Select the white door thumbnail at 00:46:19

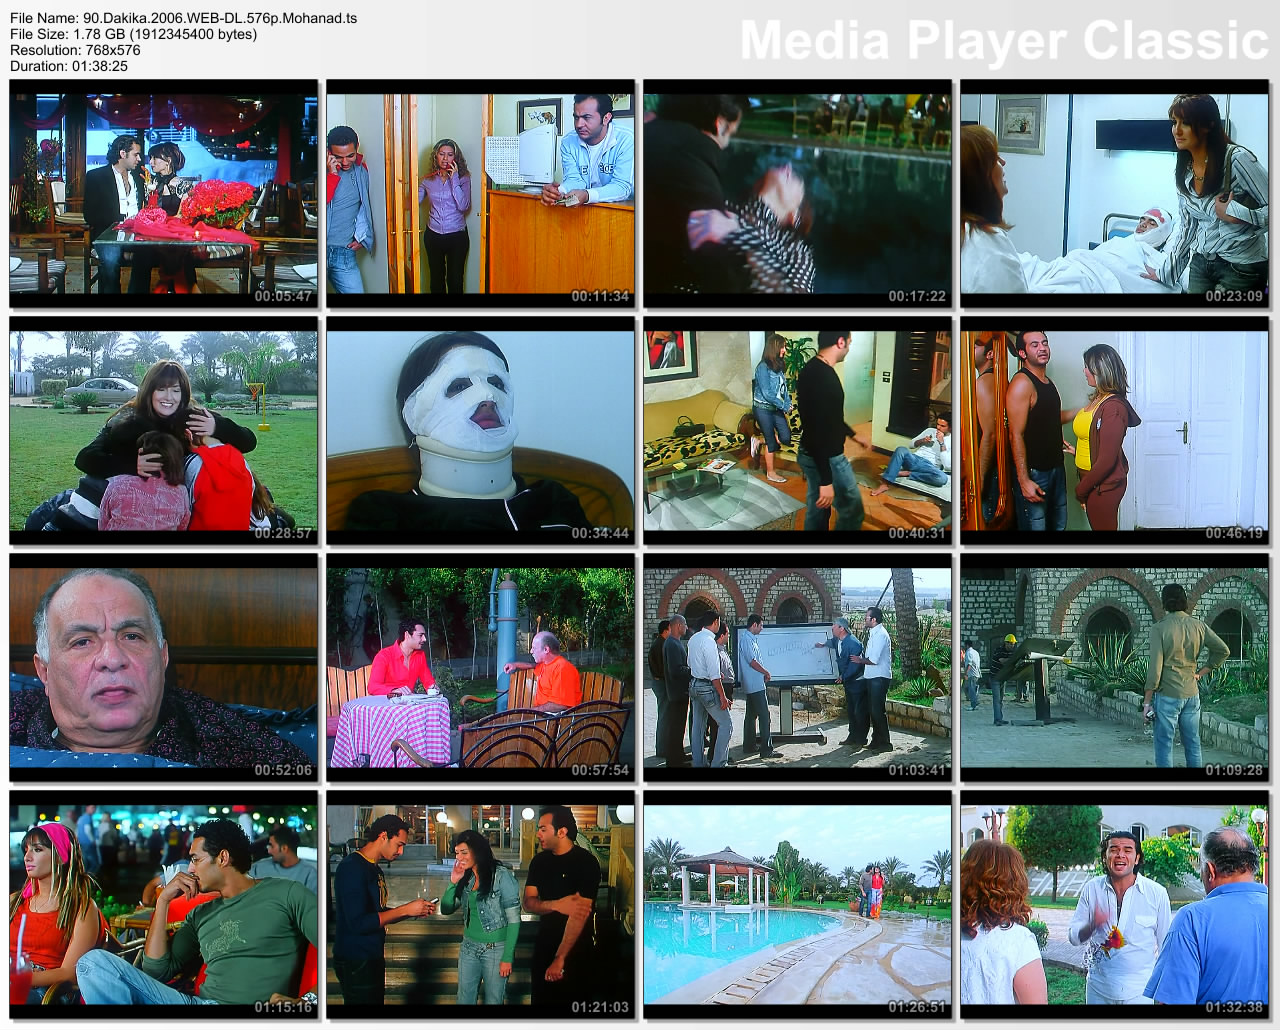tap(1114, 431)
